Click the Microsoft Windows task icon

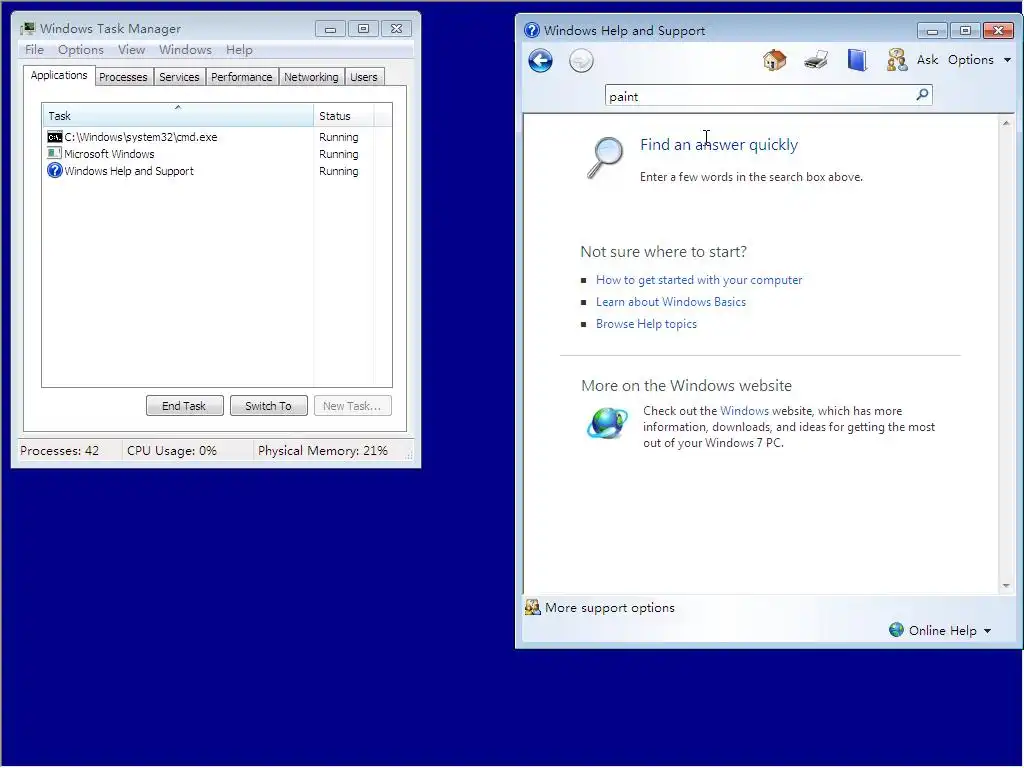click(55, 153)
